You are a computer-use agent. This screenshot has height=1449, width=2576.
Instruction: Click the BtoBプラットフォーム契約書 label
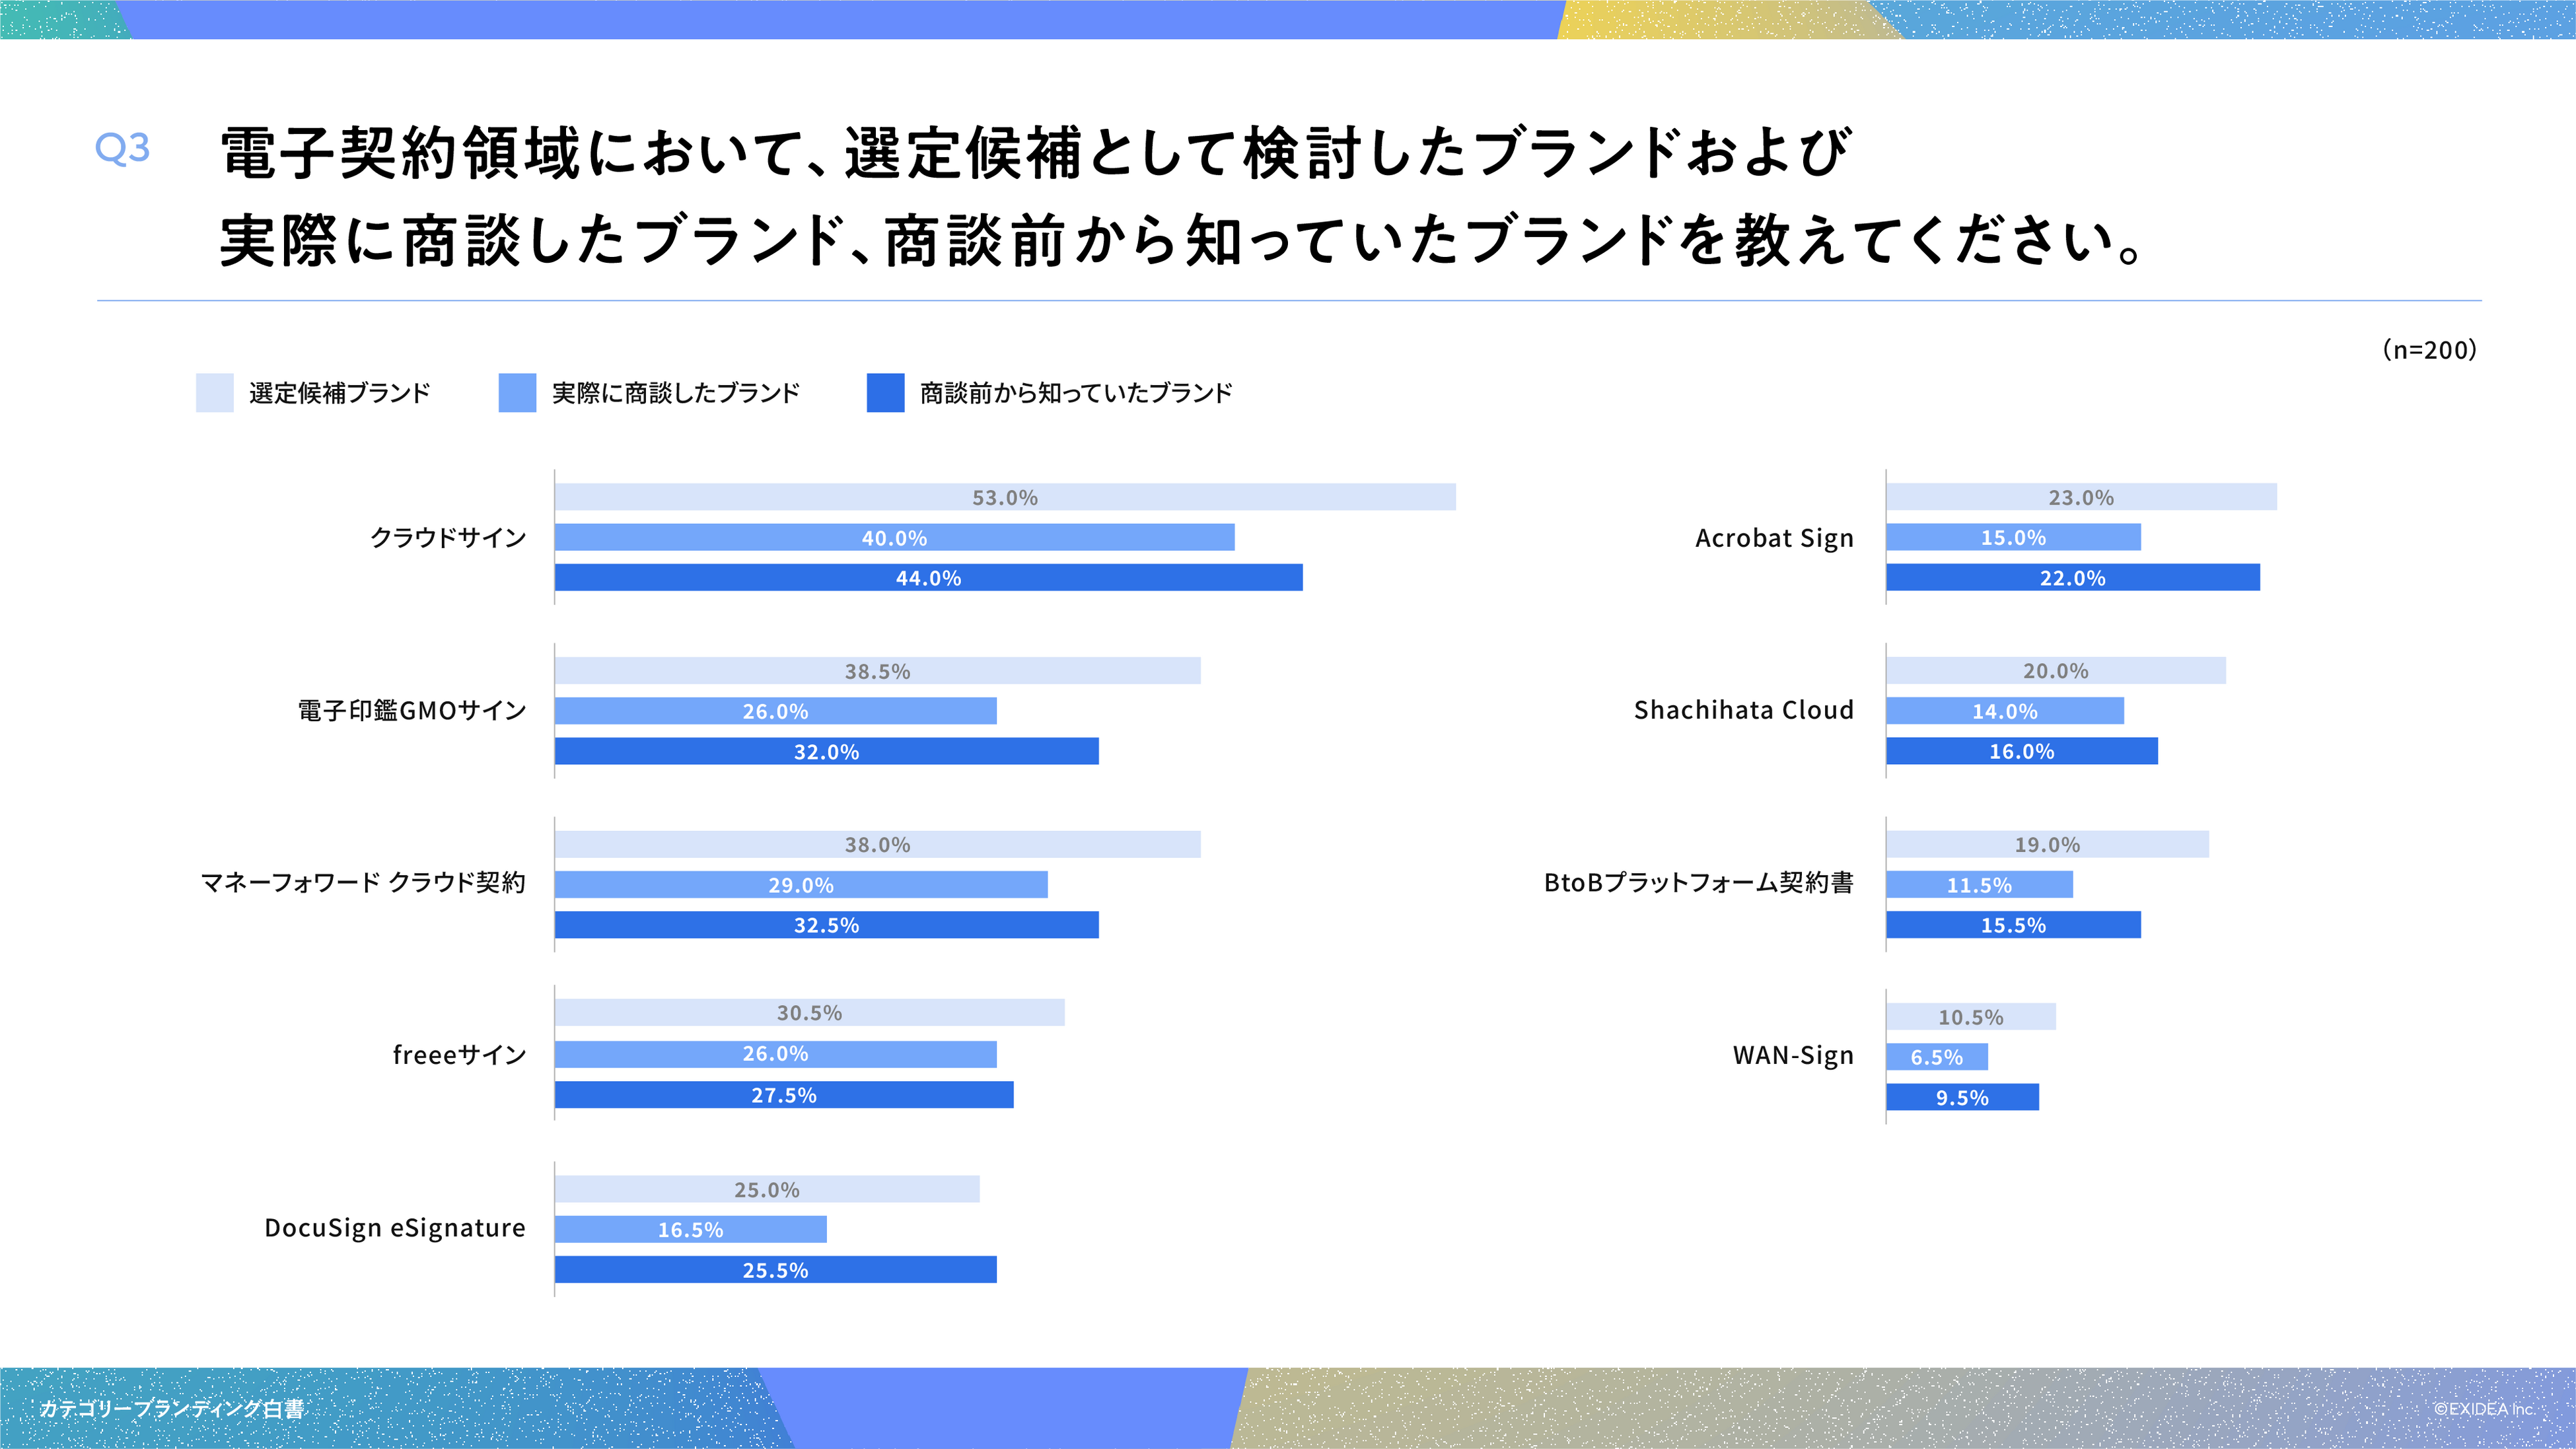coord(1698,883)
